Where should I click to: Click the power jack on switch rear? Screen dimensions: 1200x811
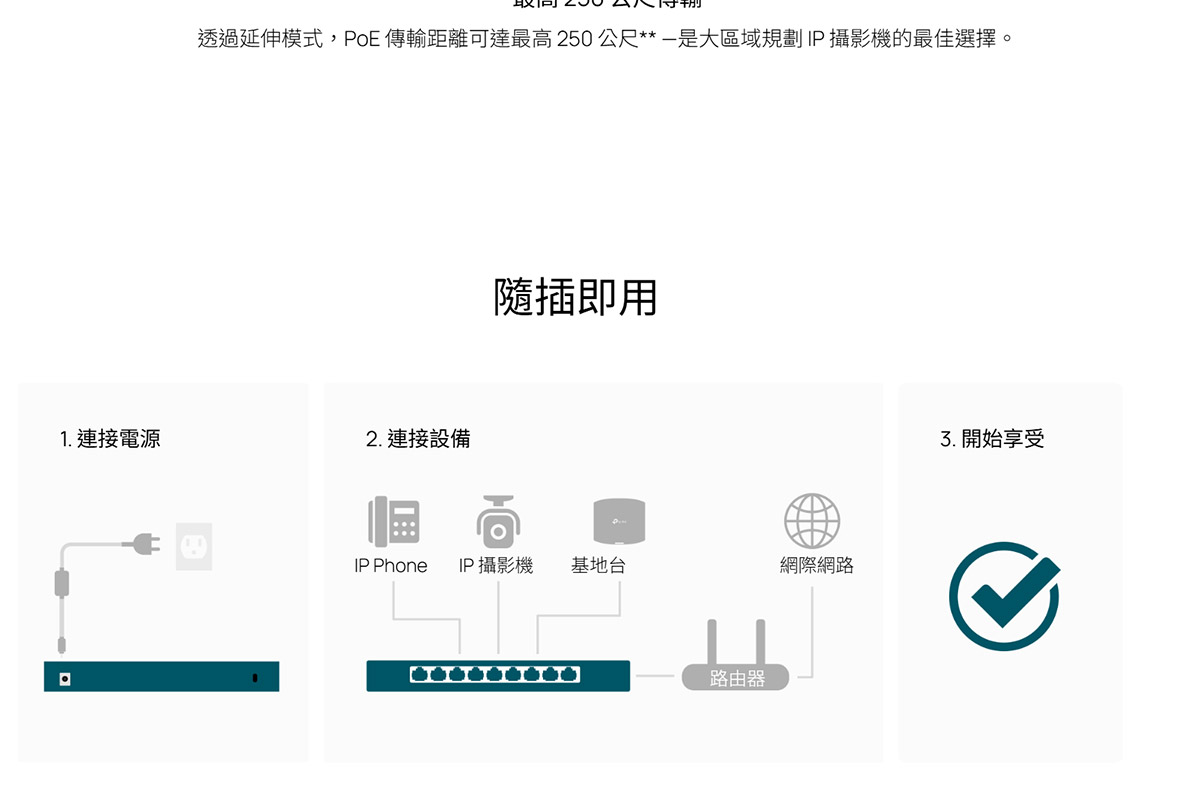65,678
